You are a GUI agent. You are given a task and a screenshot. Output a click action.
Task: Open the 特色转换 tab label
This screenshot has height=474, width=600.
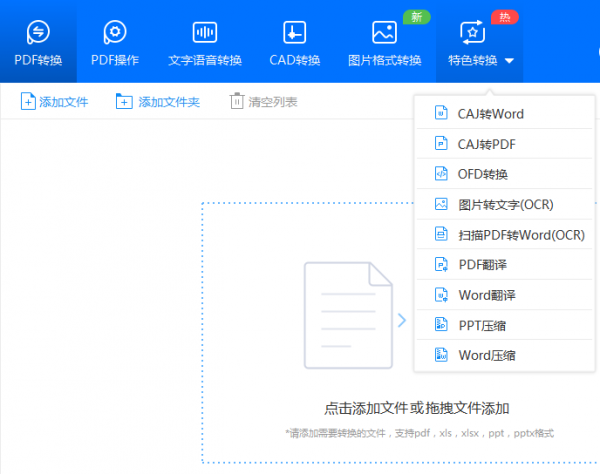point(473,60)
